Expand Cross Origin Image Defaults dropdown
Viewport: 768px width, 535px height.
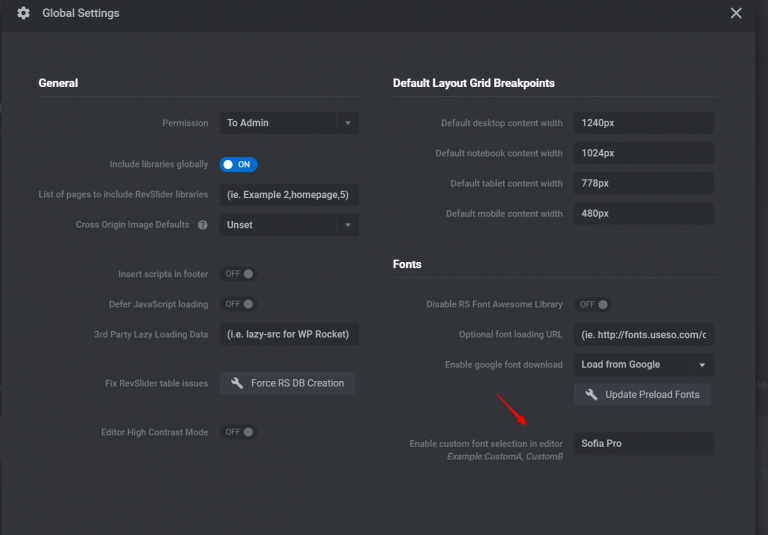coord(288,225)
